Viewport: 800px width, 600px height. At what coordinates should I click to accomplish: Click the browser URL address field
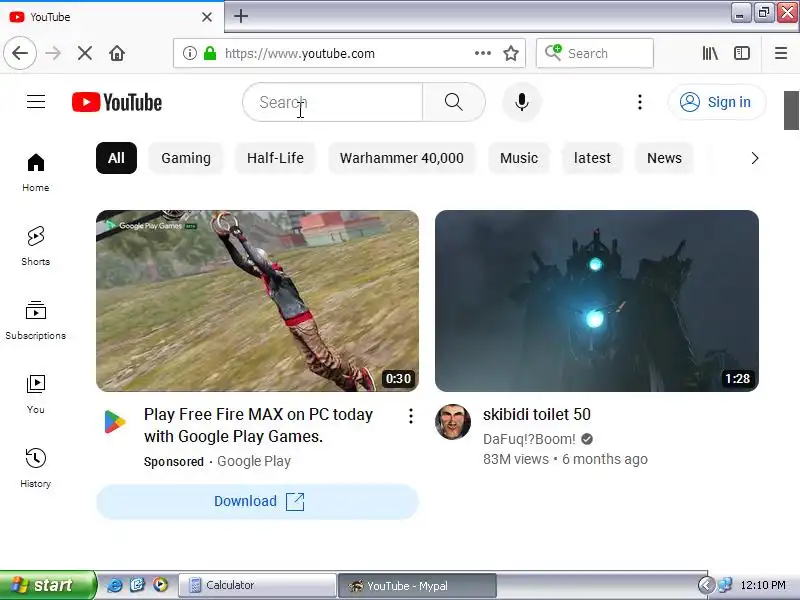coord(347,53)
